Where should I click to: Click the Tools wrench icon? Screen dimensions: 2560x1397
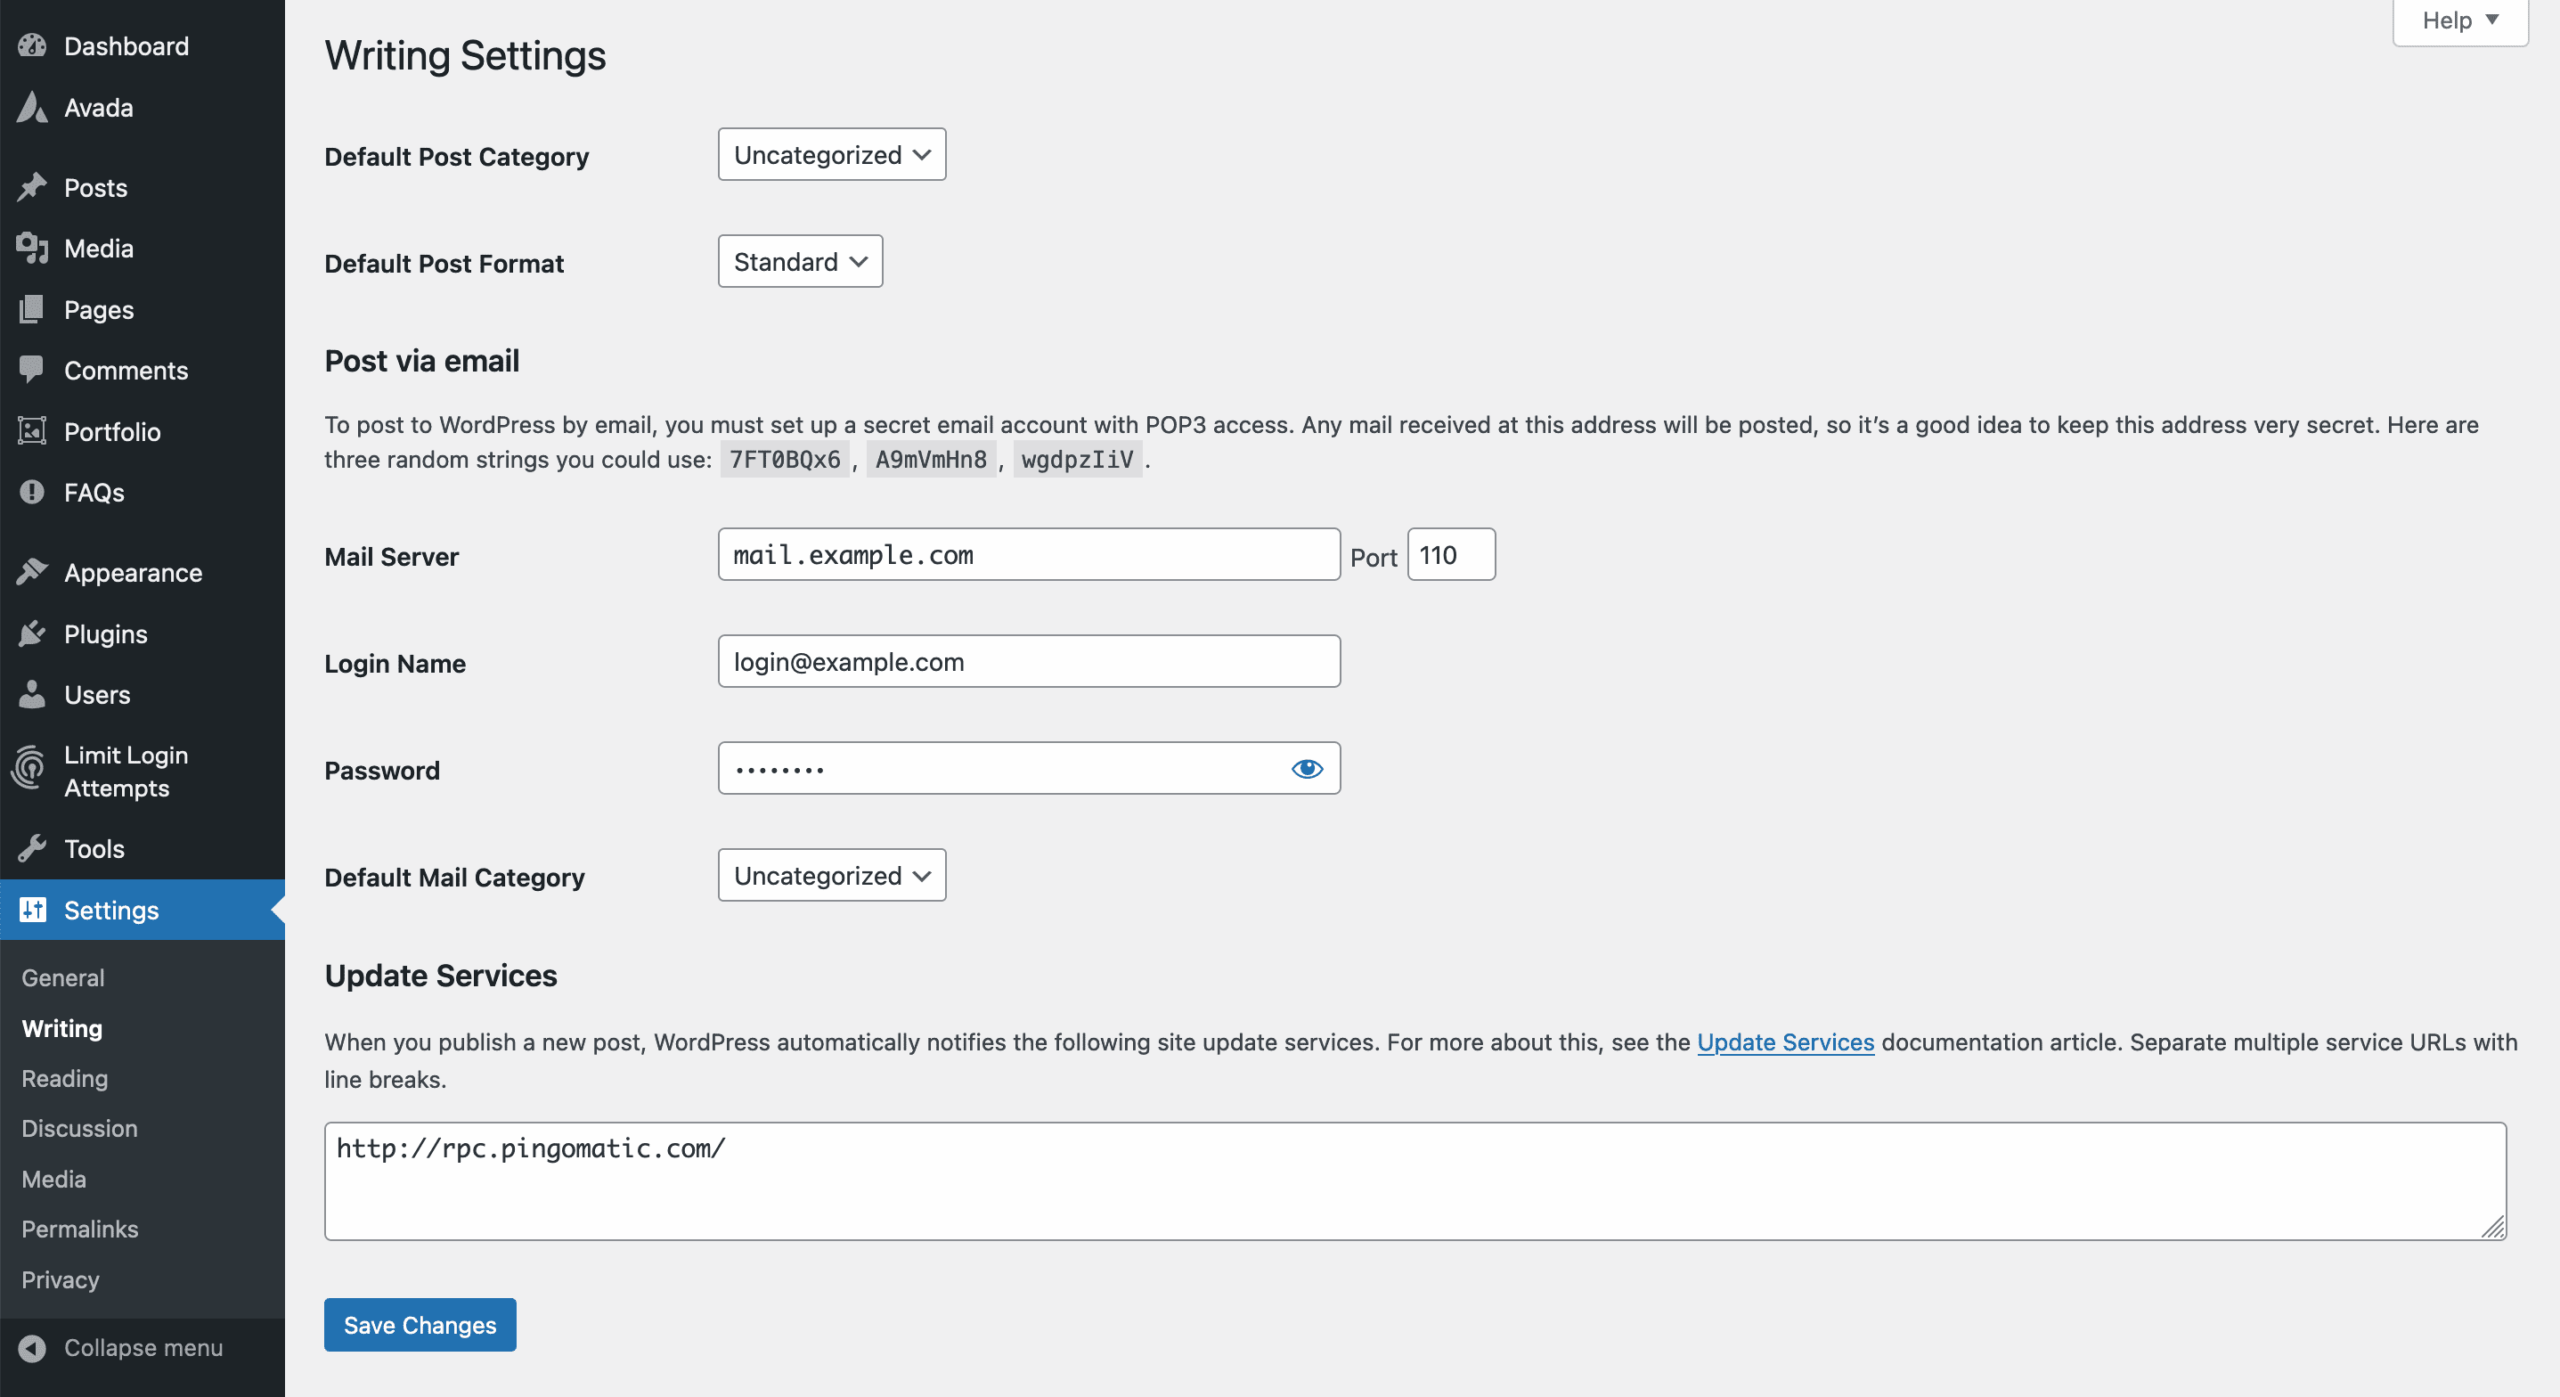tap(32, 848)
